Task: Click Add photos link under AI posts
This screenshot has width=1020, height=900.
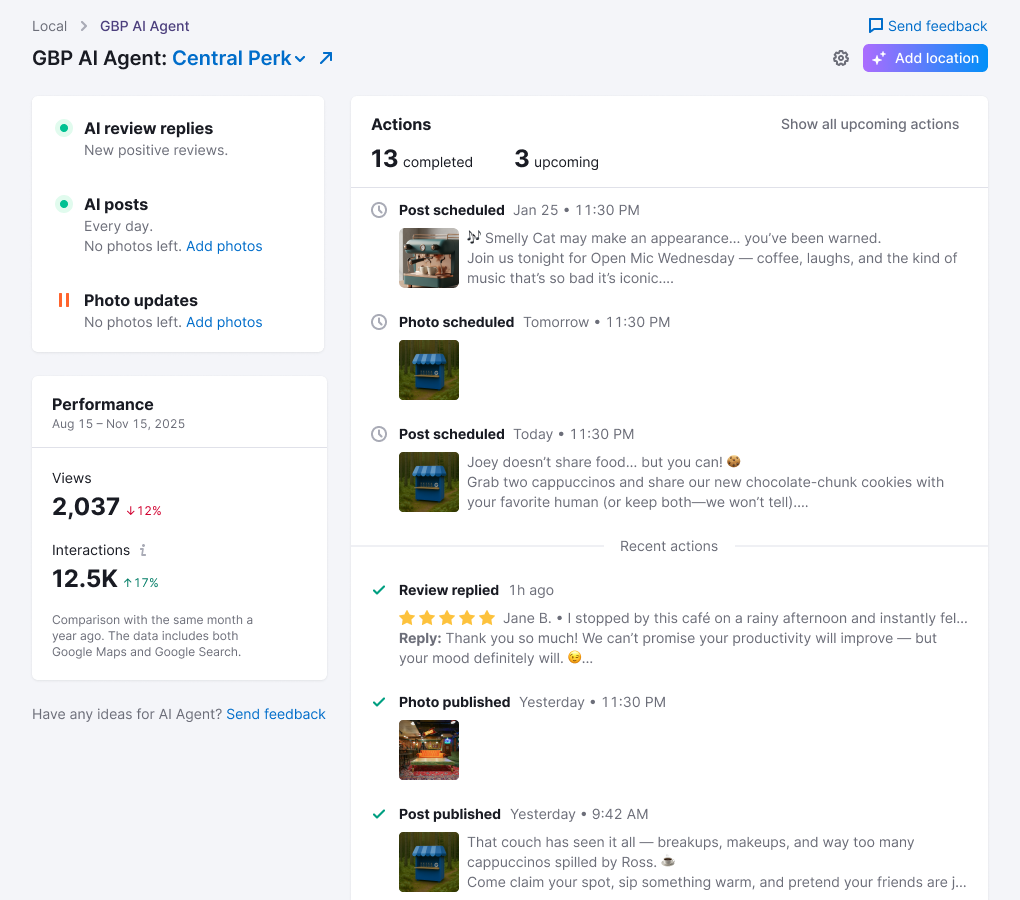Action: pos(224,246)
